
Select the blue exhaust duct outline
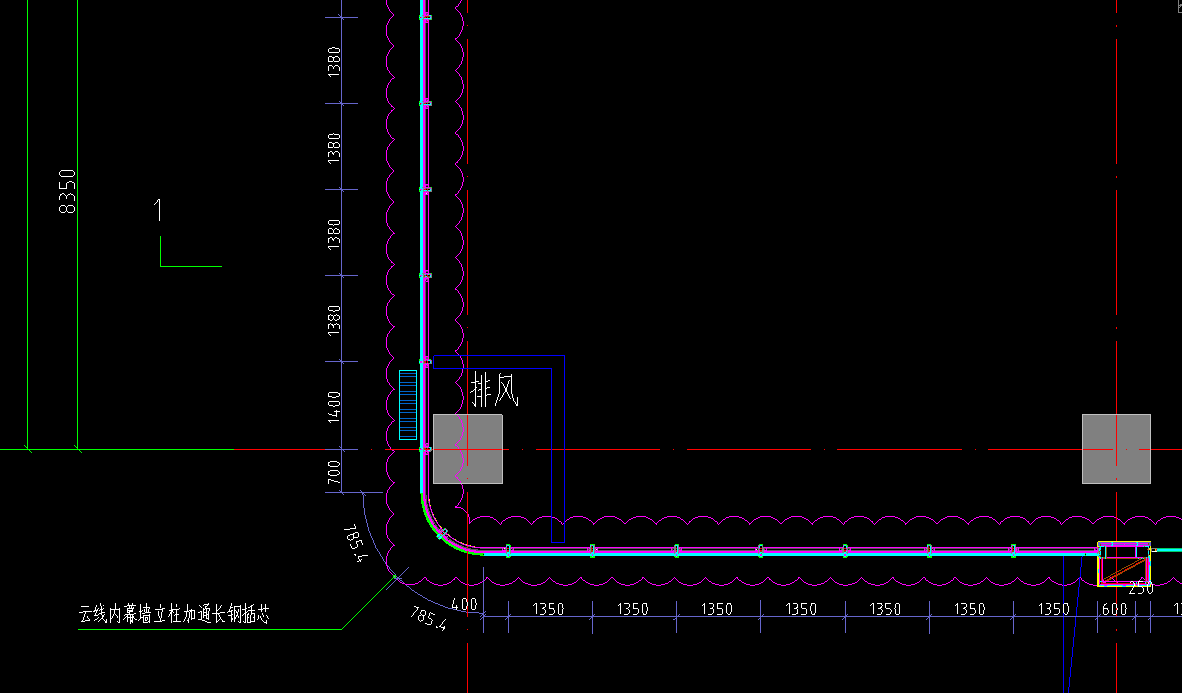tap(558, 450)
